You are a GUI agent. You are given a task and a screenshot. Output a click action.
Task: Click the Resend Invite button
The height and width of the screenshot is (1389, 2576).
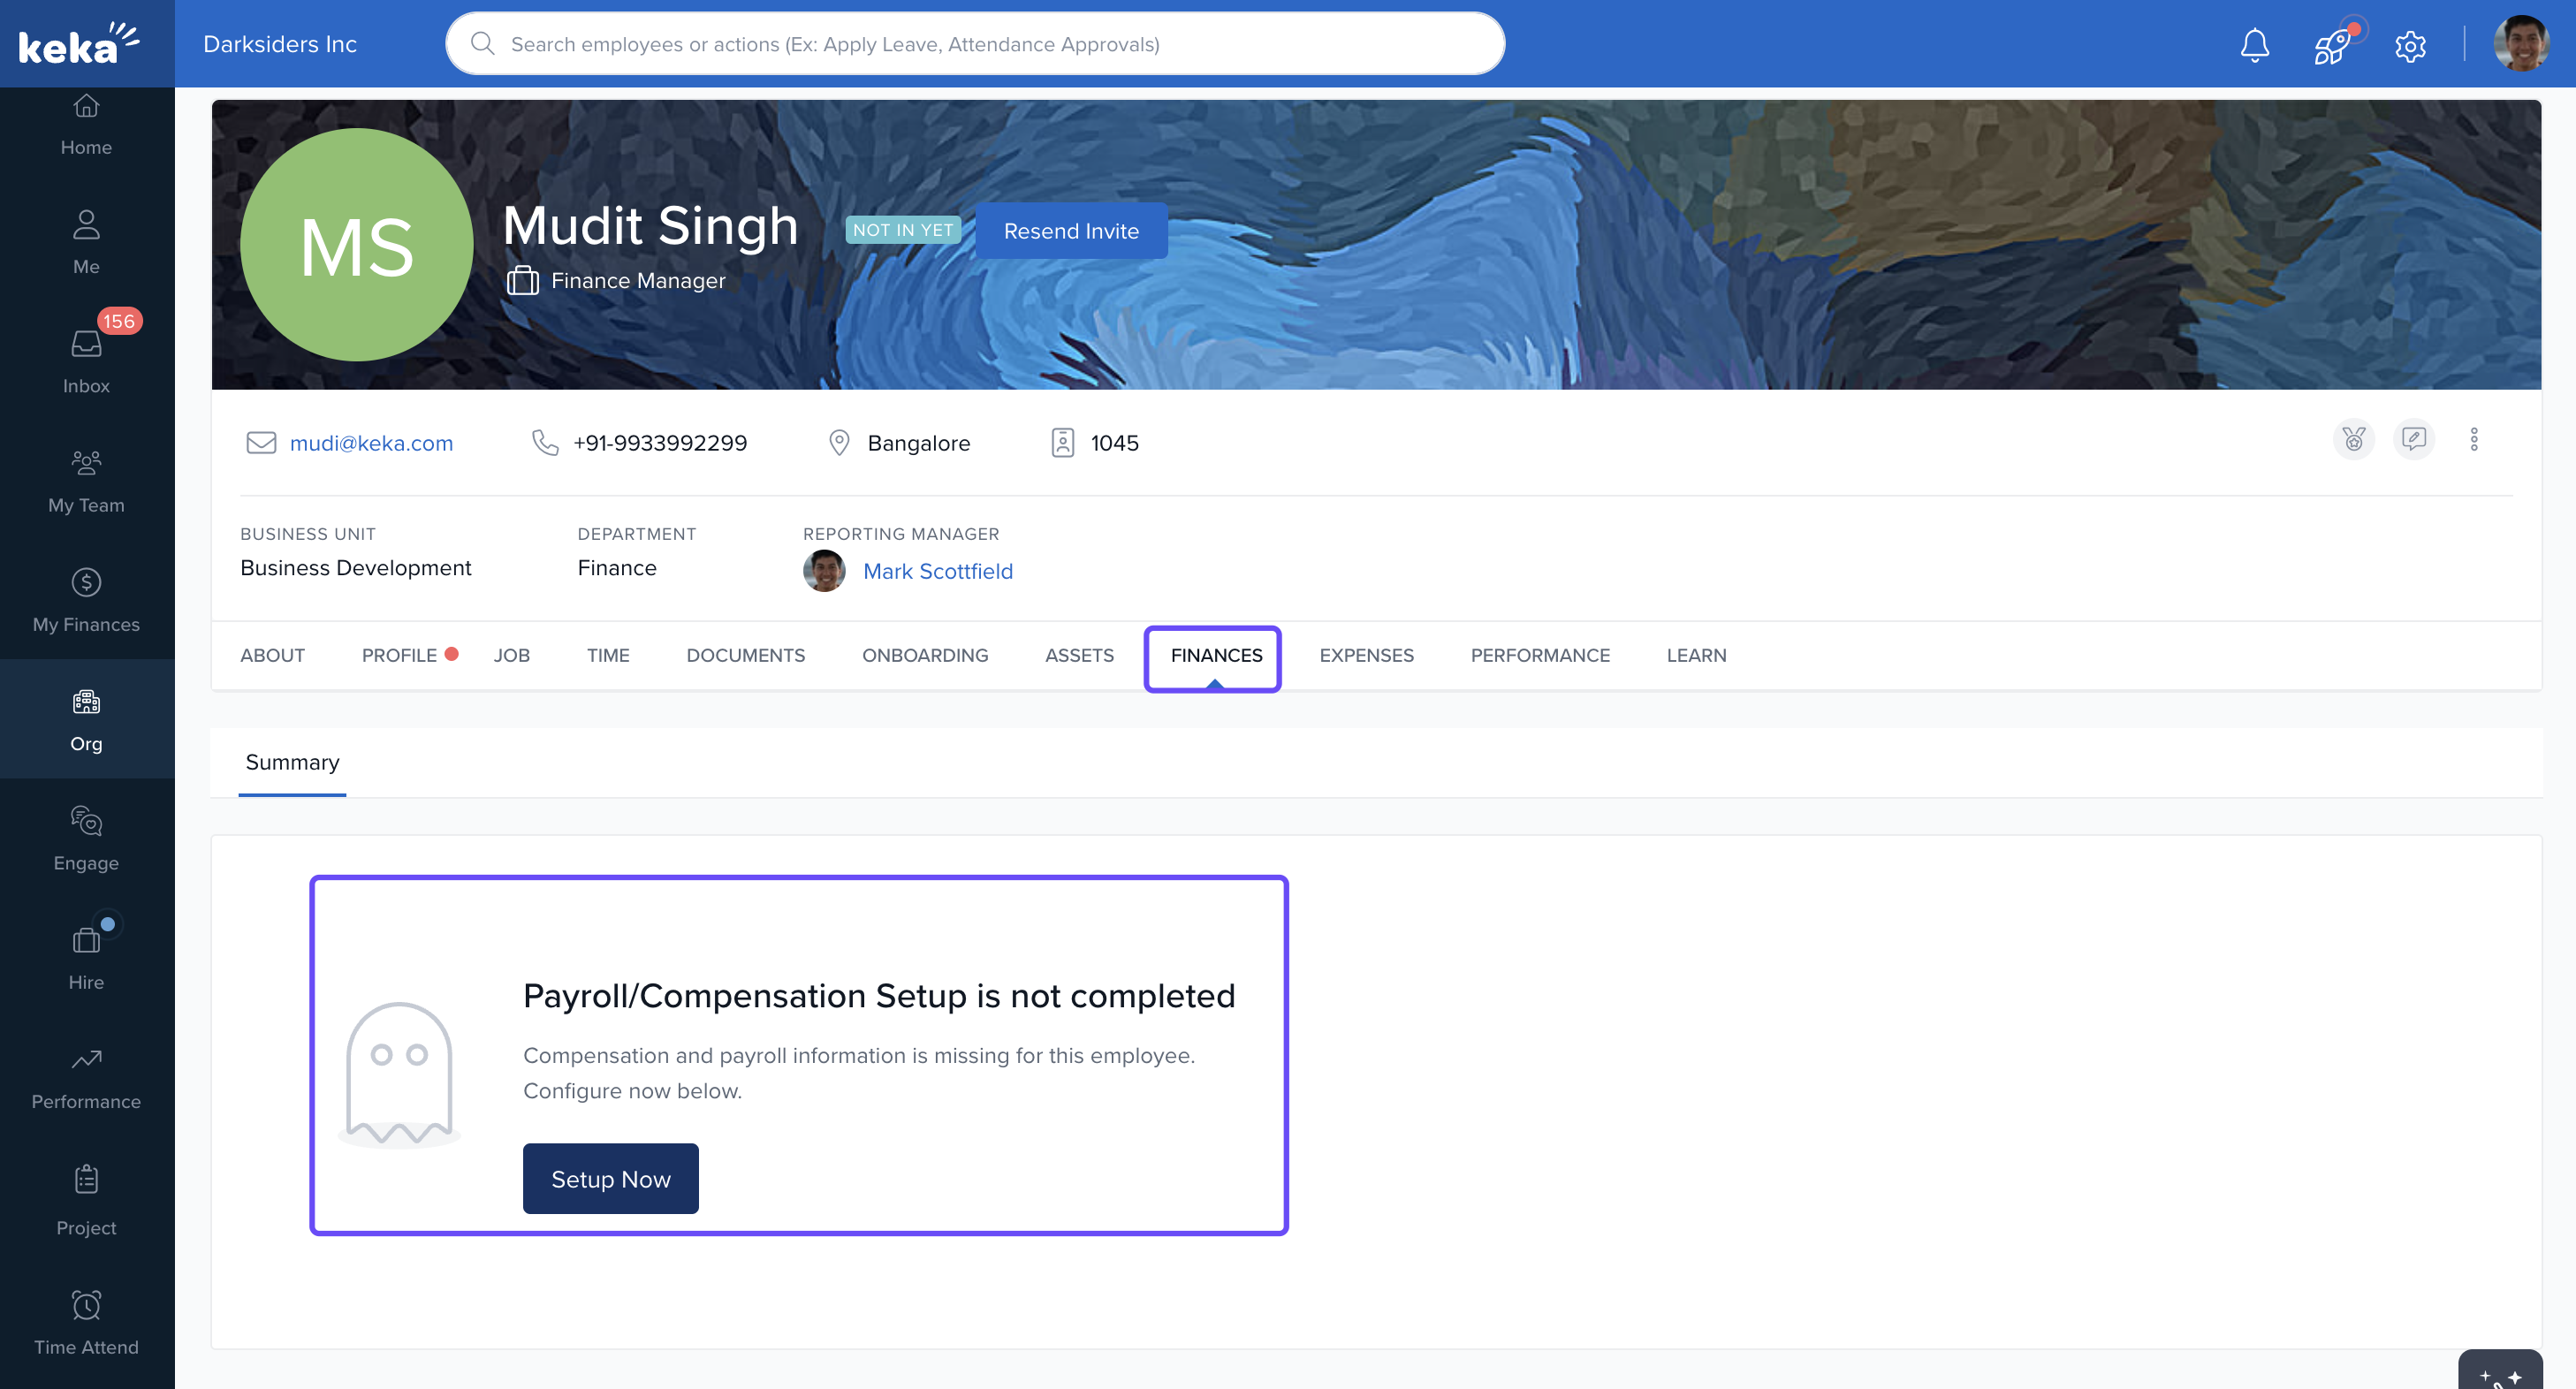1070,231
